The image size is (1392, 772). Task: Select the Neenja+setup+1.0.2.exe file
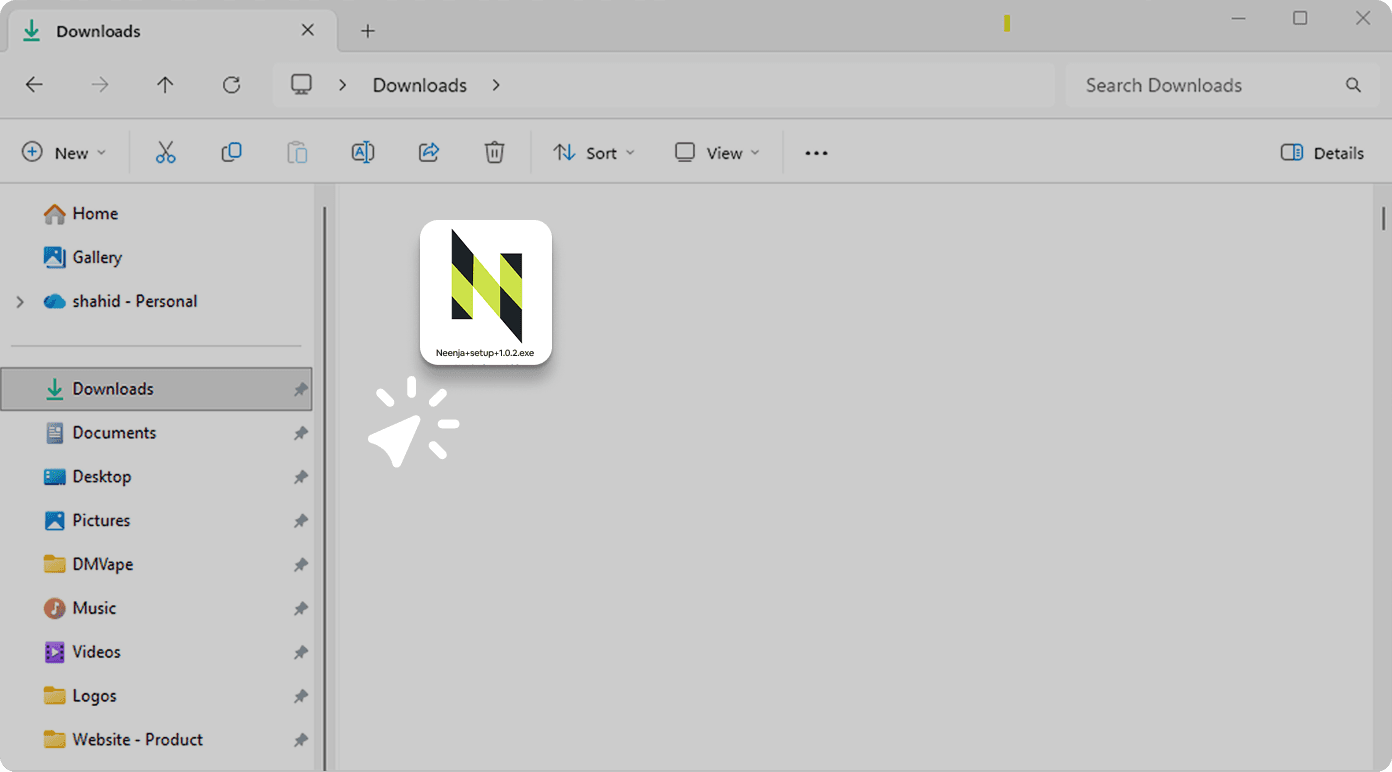[486, 292]
